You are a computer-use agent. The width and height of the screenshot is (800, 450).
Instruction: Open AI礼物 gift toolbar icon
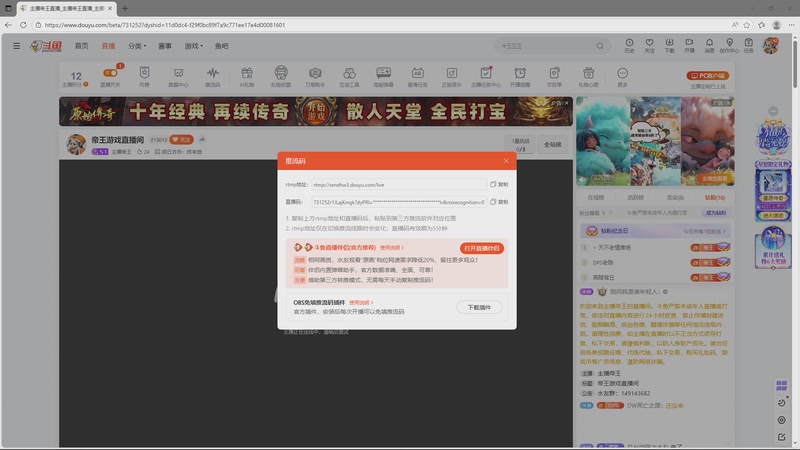pos(247,77)
